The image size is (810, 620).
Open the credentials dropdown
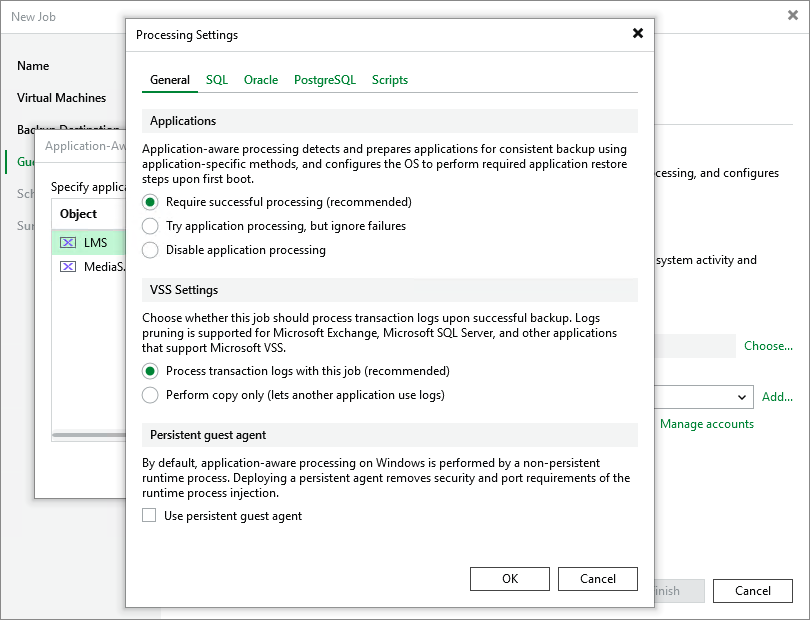click(743, 397)
